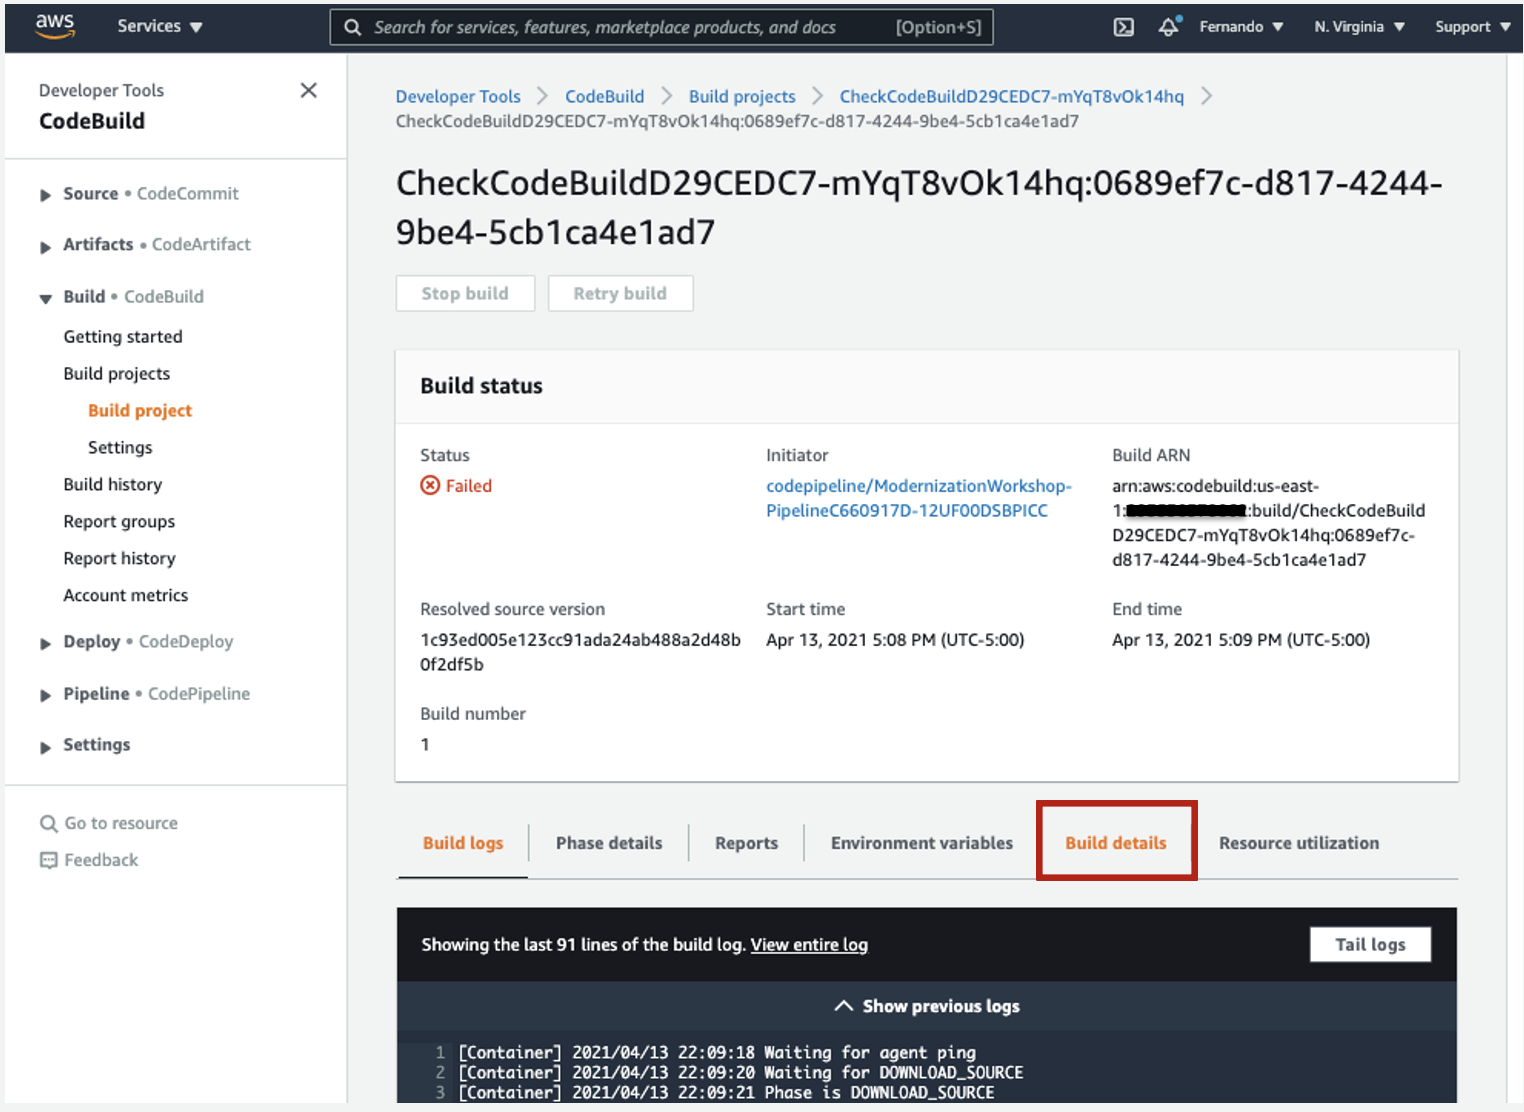
Task: Click the Resolved source version hash value
Action: 580,652
